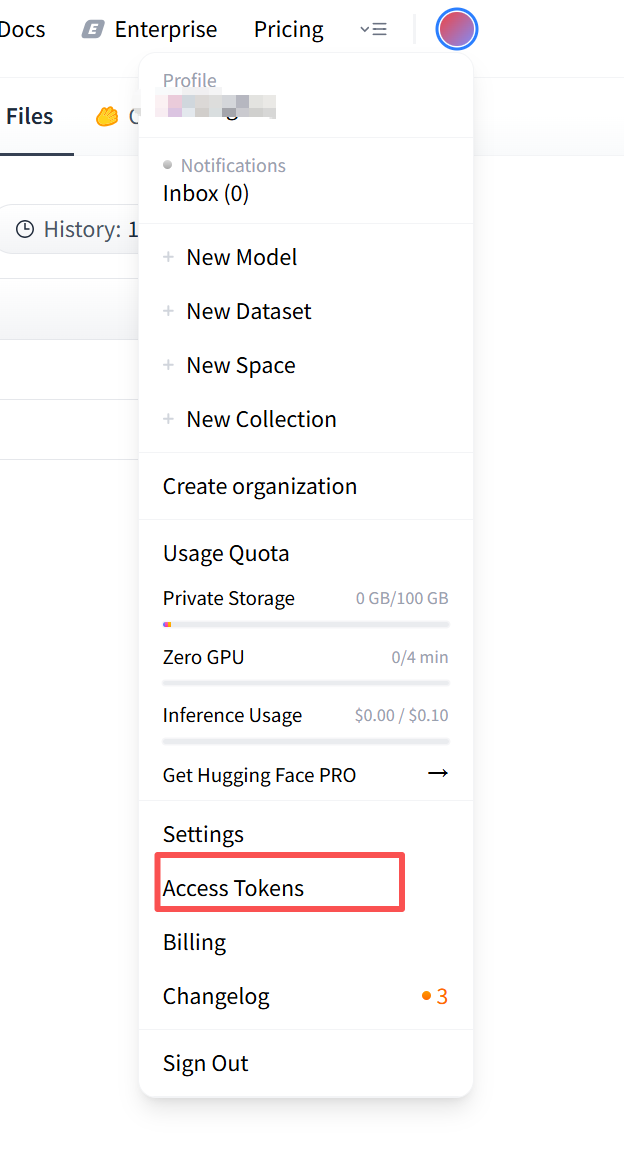Click the arrow next to Get Hugging Face PRO

(437, 774)
